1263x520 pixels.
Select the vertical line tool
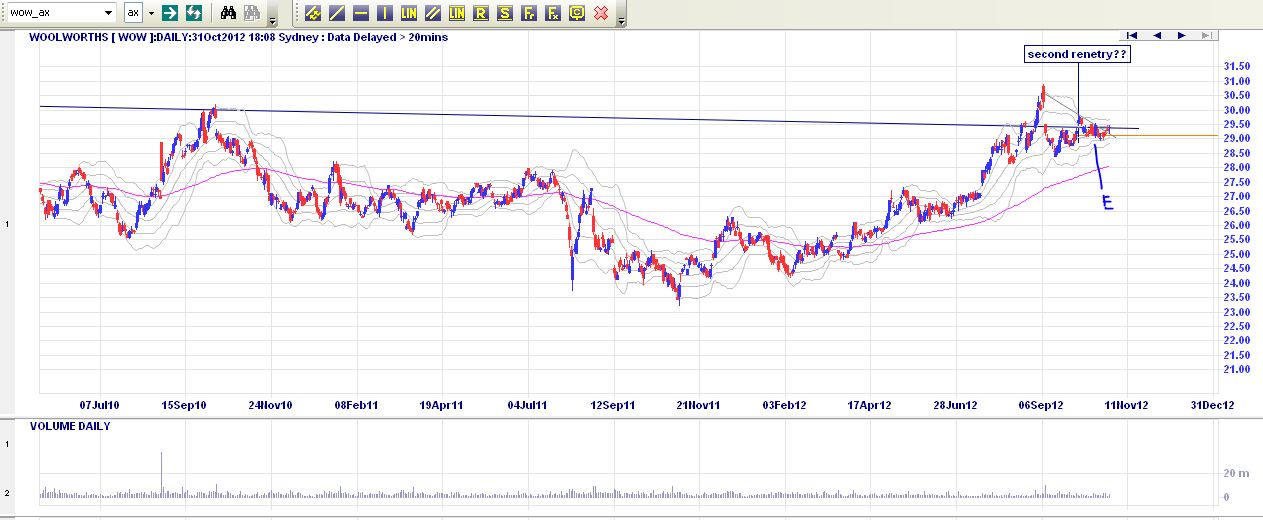click(385, 13)
